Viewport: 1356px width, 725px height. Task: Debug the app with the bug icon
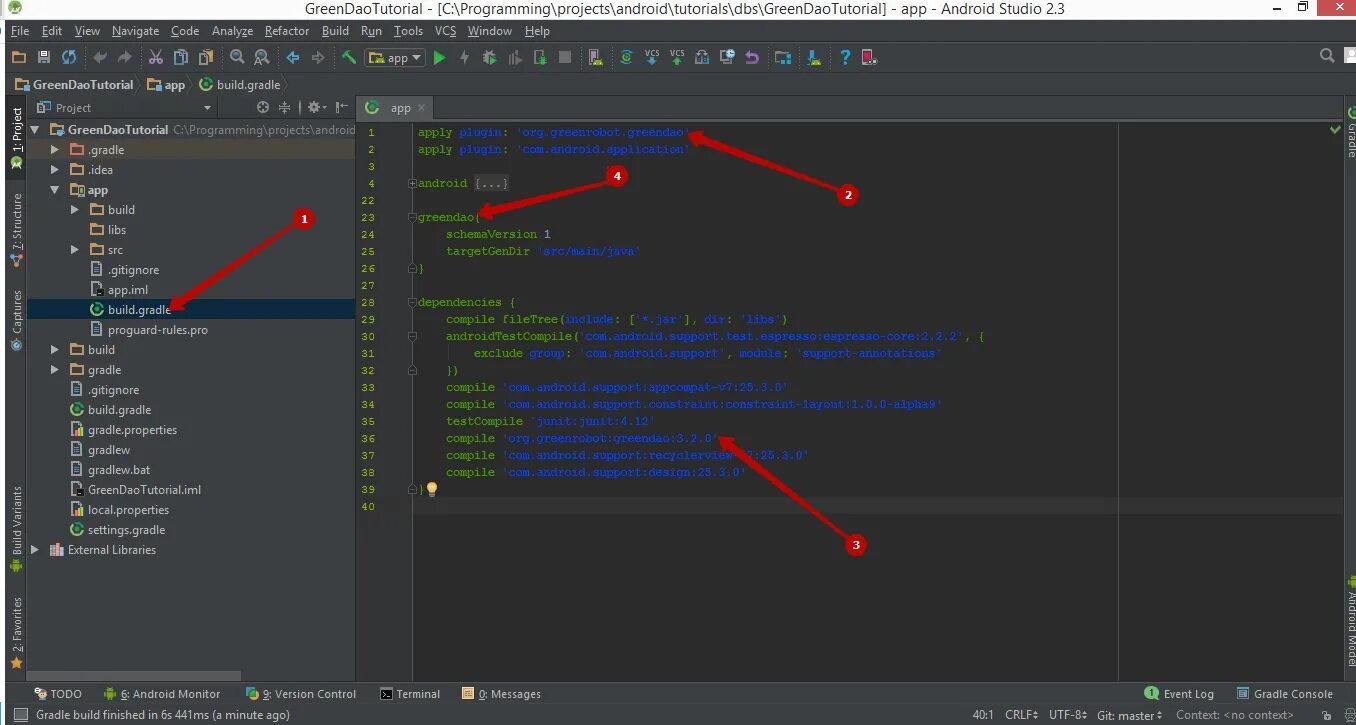click(x=489, y=58)
